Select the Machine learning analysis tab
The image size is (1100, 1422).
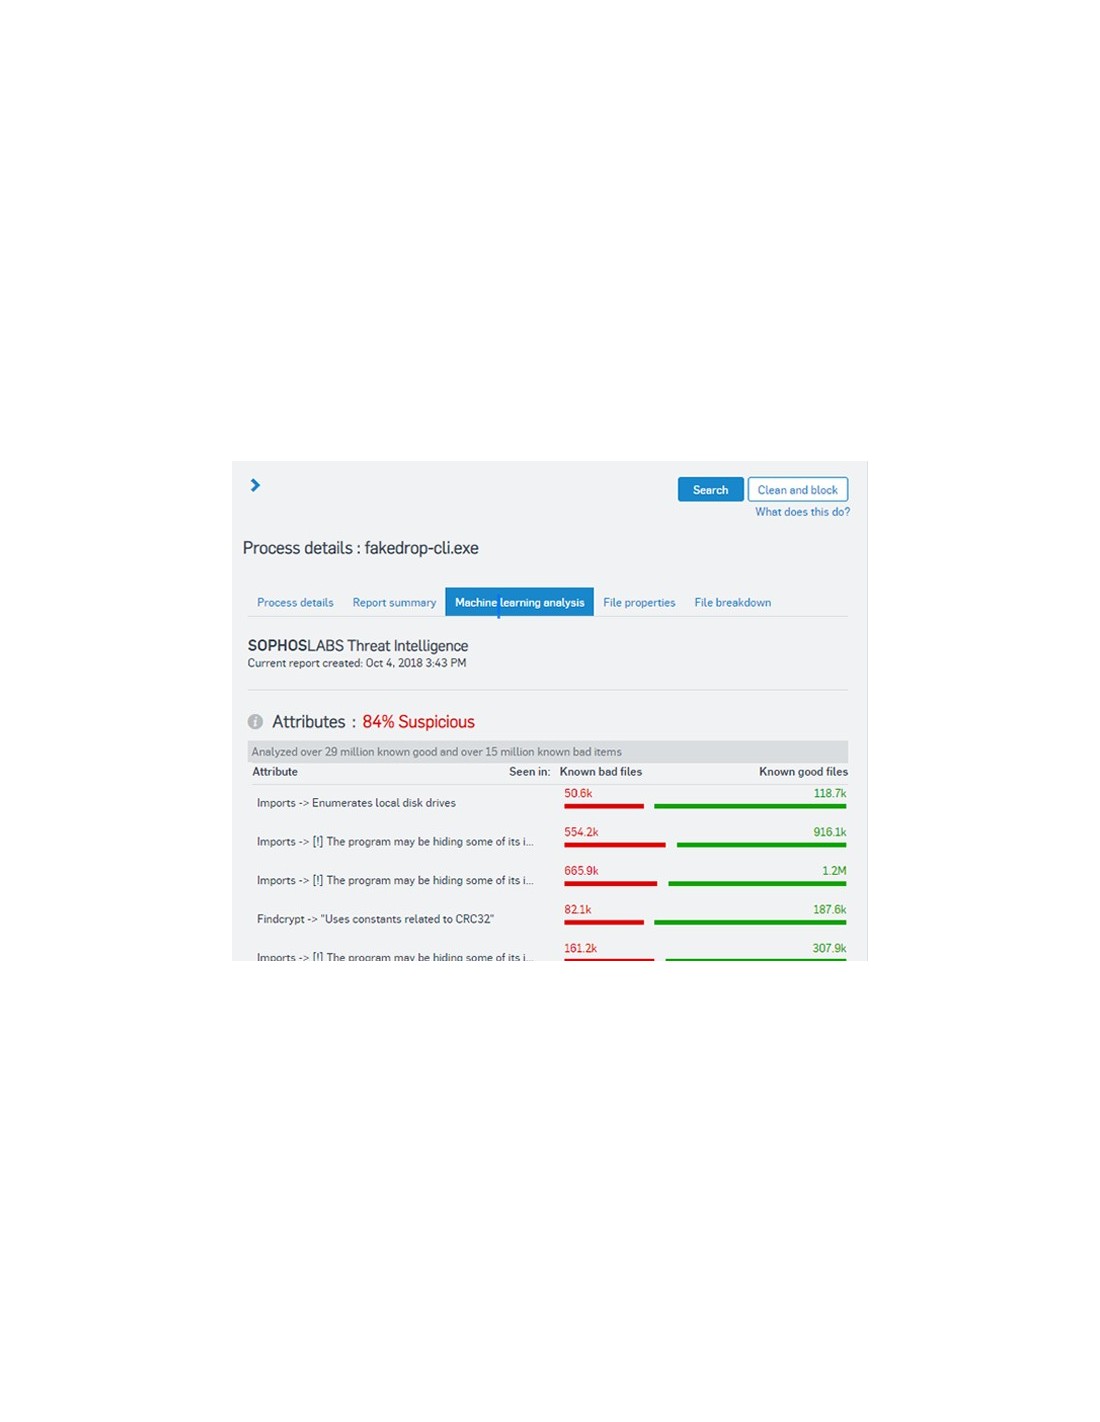[519, 602]
